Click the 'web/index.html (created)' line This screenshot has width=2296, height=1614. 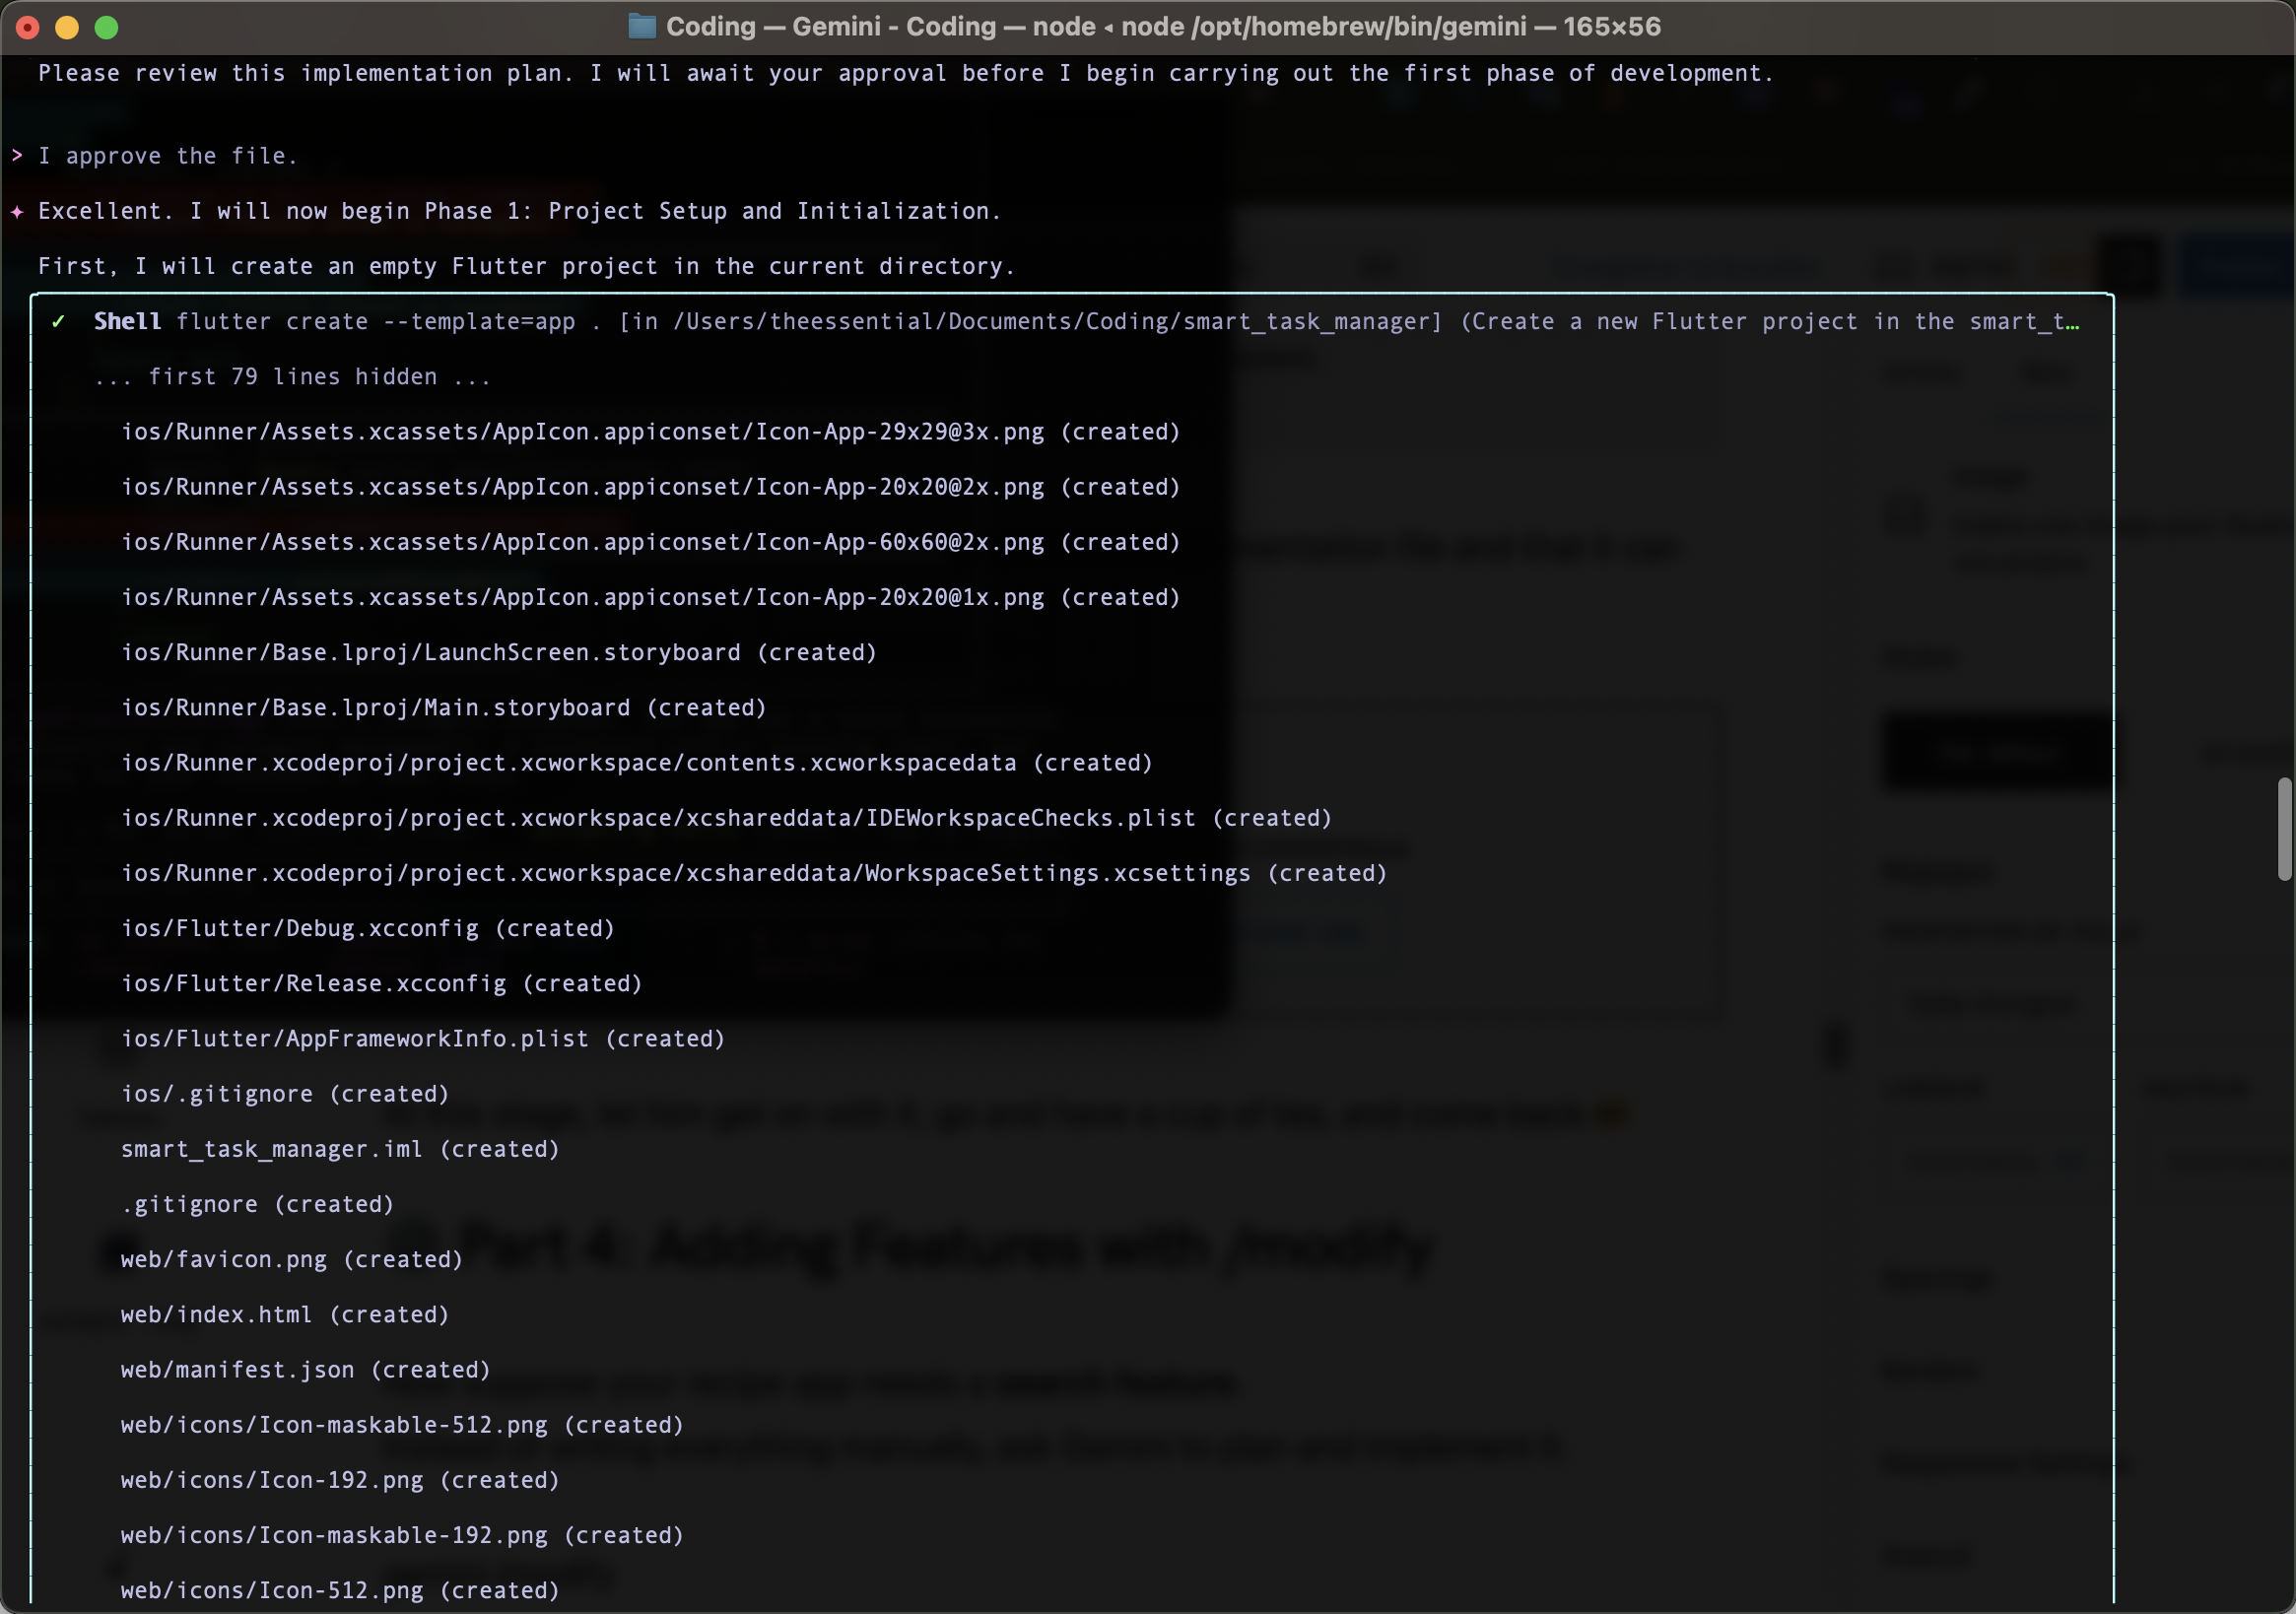(284, 1315)
